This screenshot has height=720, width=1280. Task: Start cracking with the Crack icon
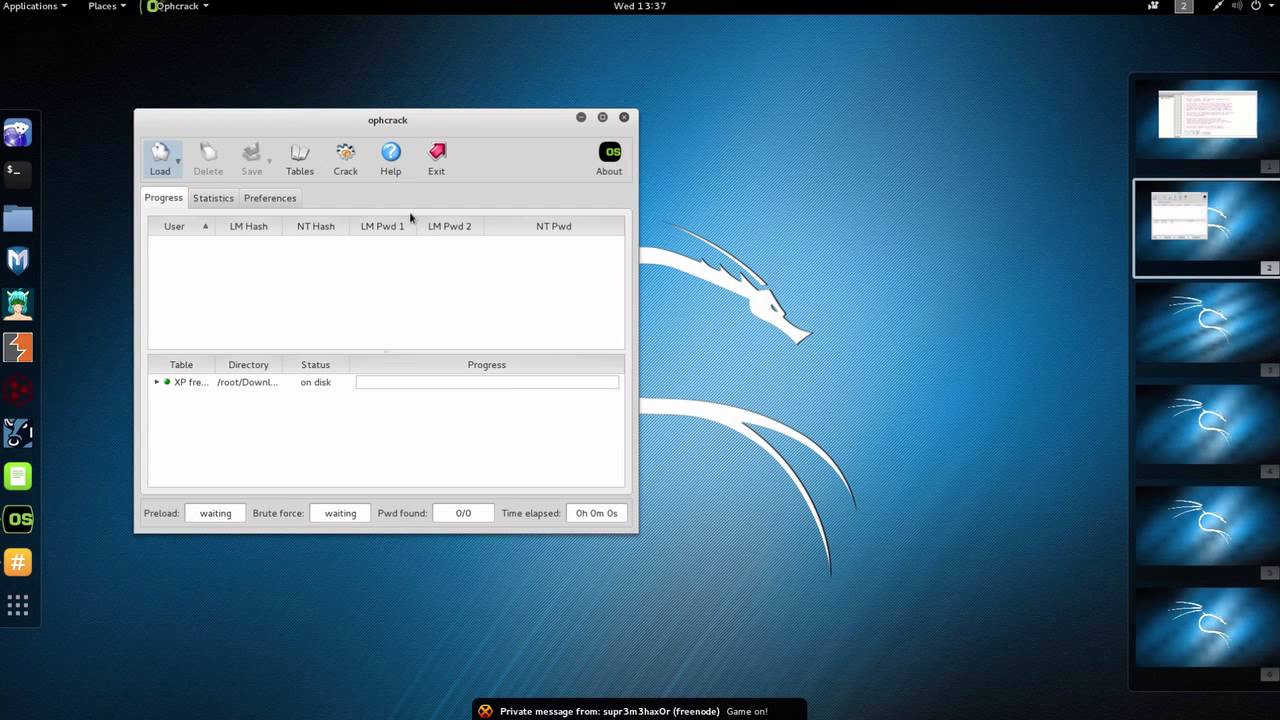pos(345,158)
